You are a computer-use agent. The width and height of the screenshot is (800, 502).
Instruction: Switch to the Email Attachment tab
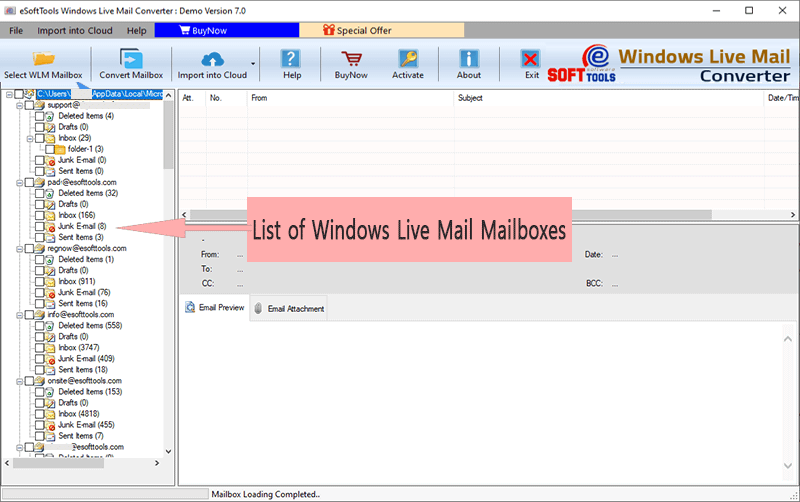coord(289,309)
